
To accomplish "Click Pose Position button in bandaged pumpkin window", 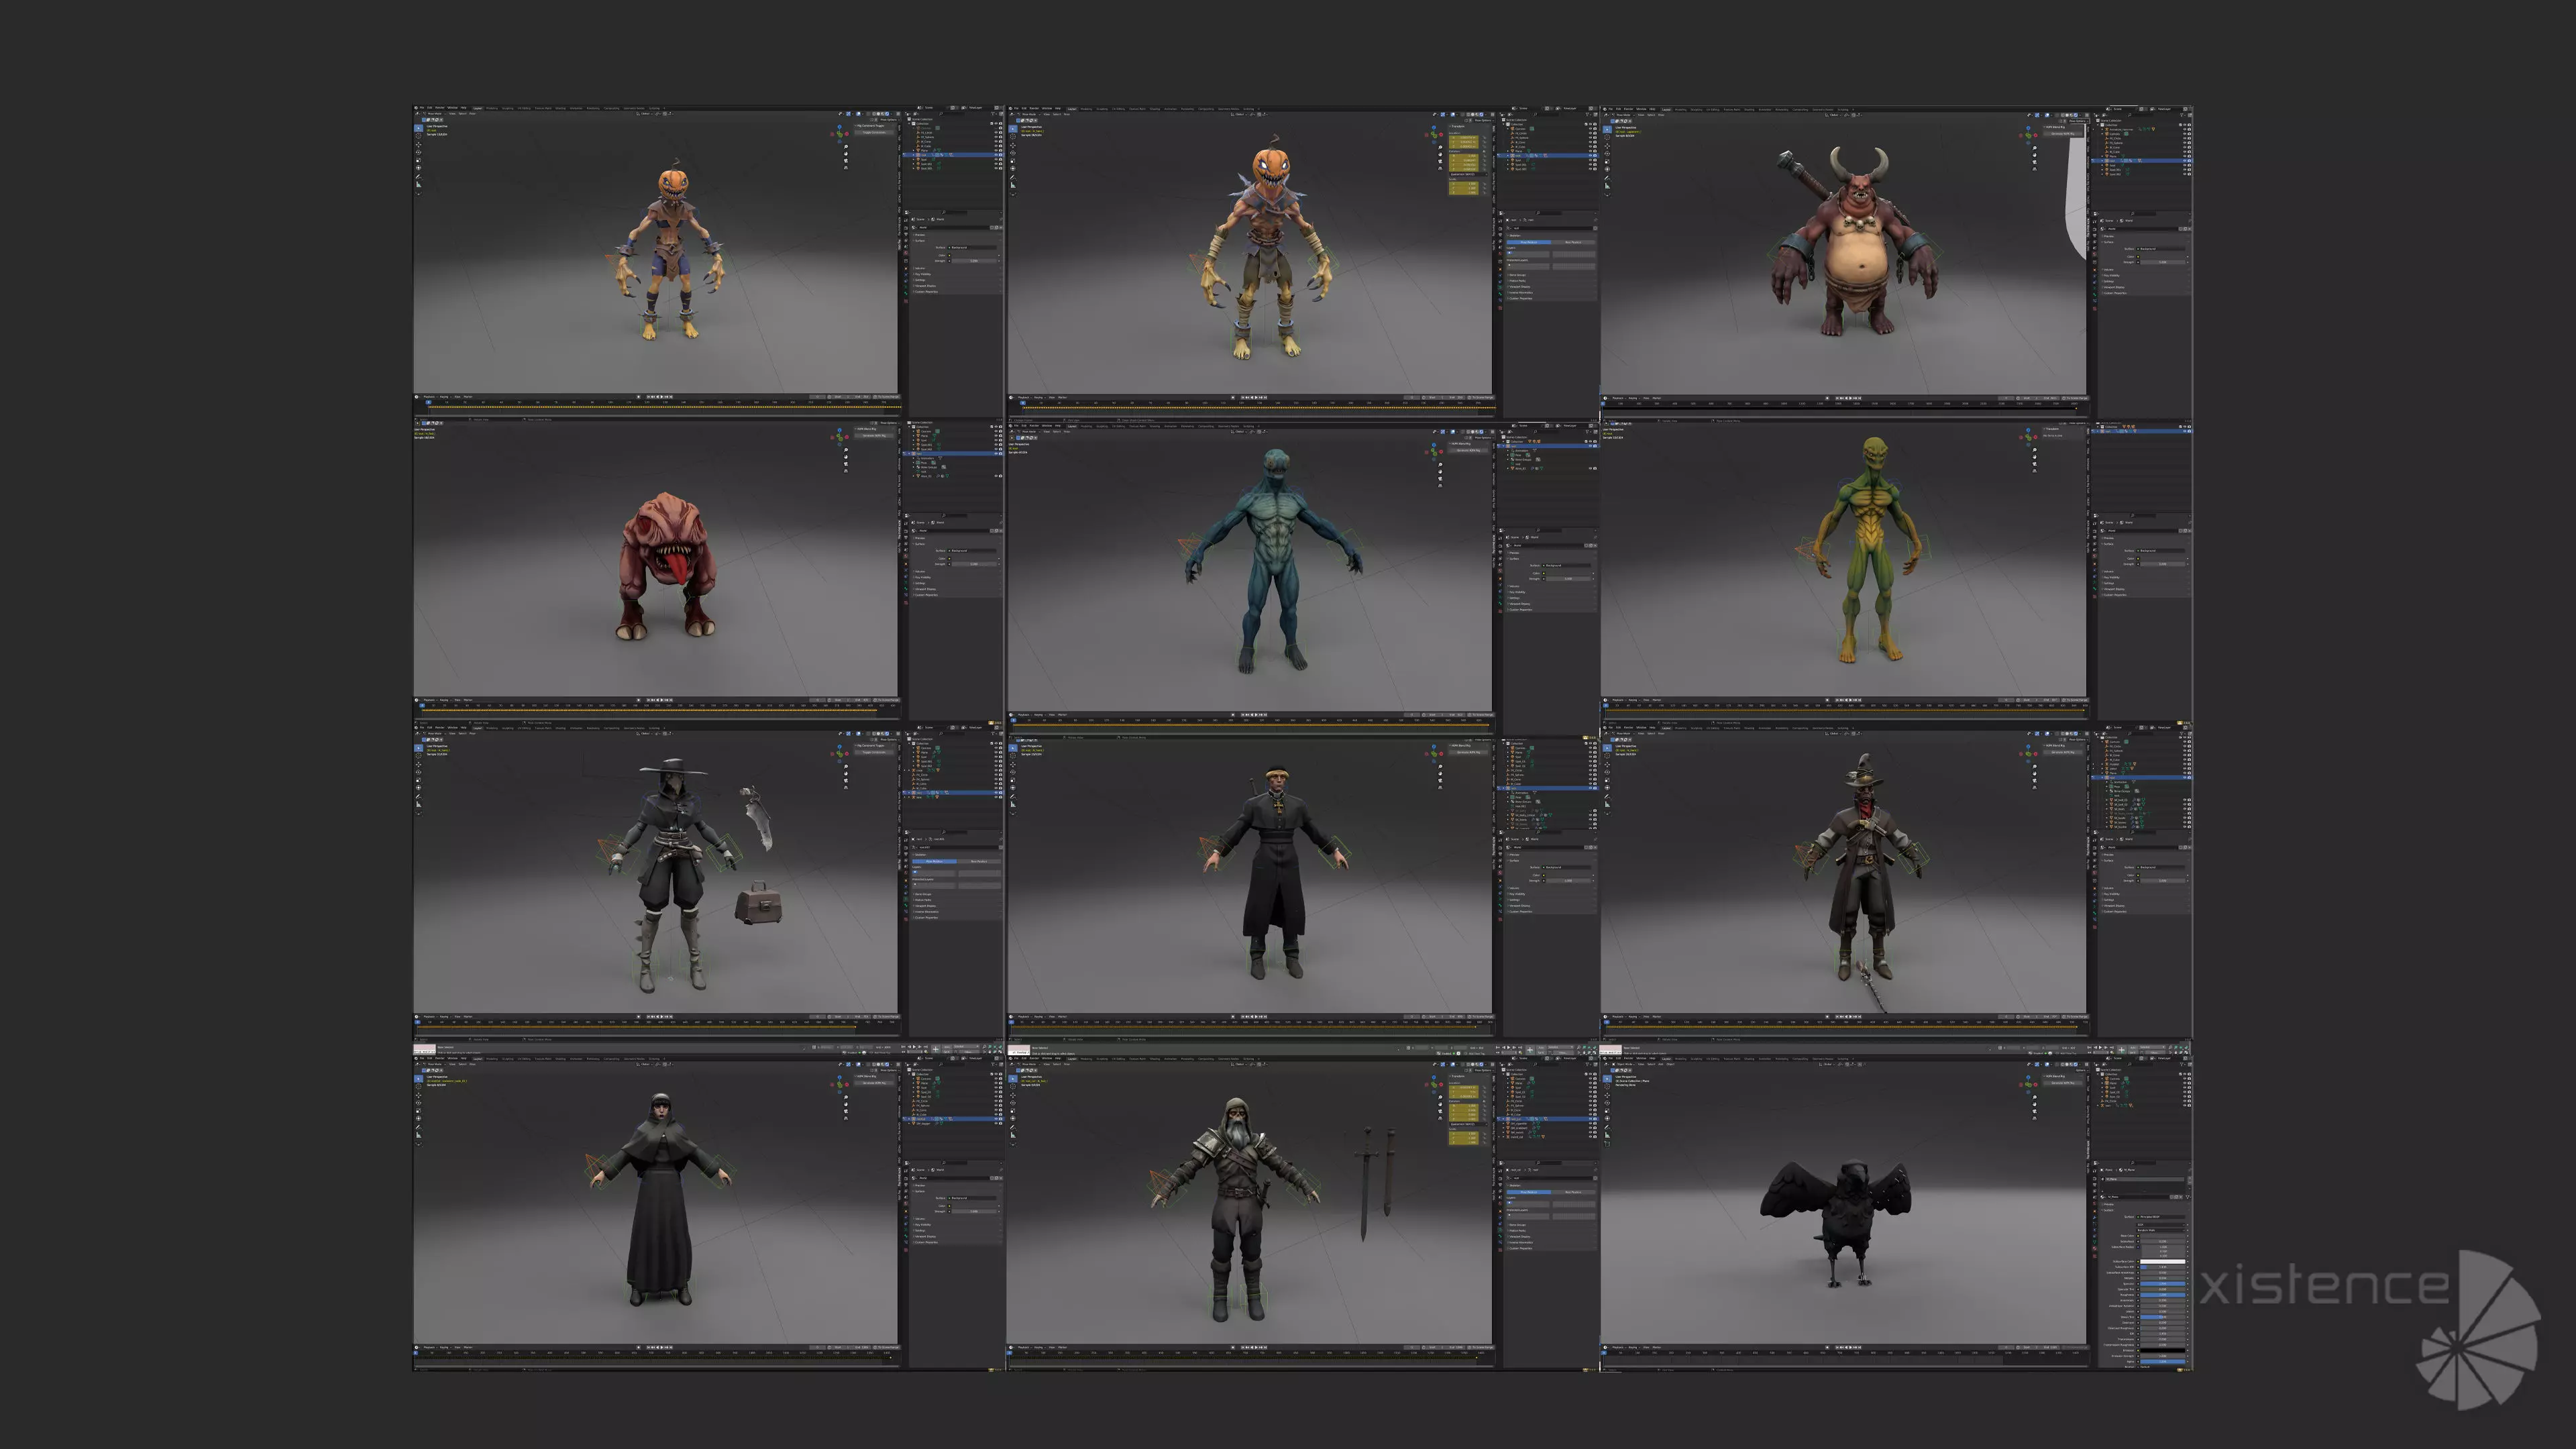I will 1529,242.
